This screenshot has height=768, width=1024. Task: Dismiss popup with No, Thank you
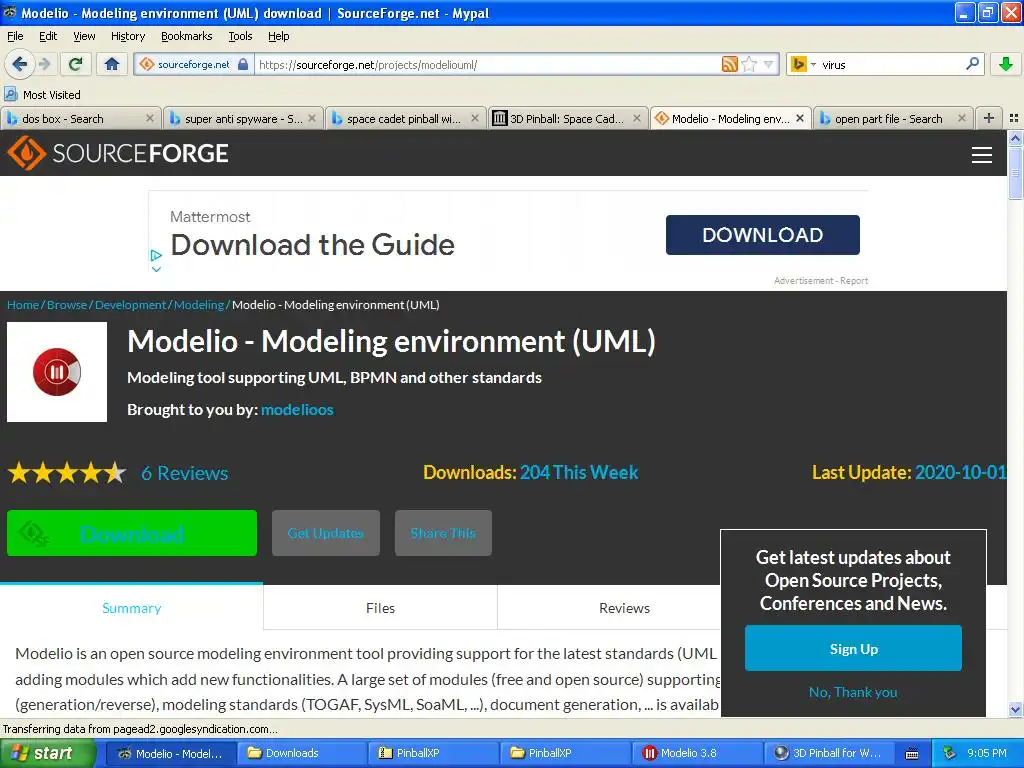[x=853, y=692]
